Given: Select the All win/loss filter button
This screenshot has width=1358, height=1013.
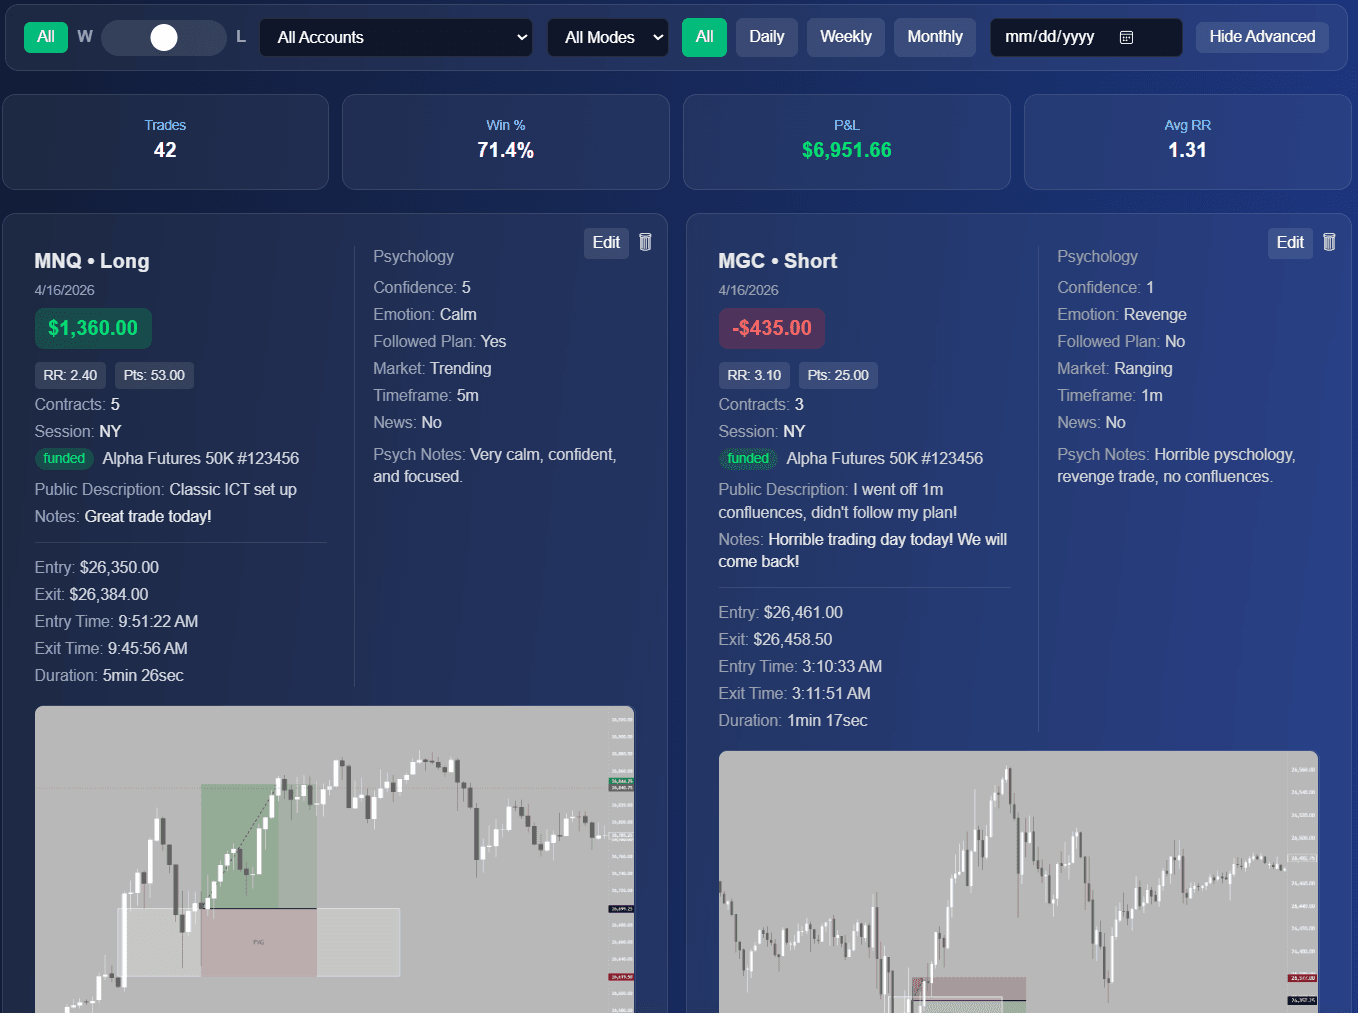Looking at the screenshot, I should pyautogui.click(x=46, y=37).
